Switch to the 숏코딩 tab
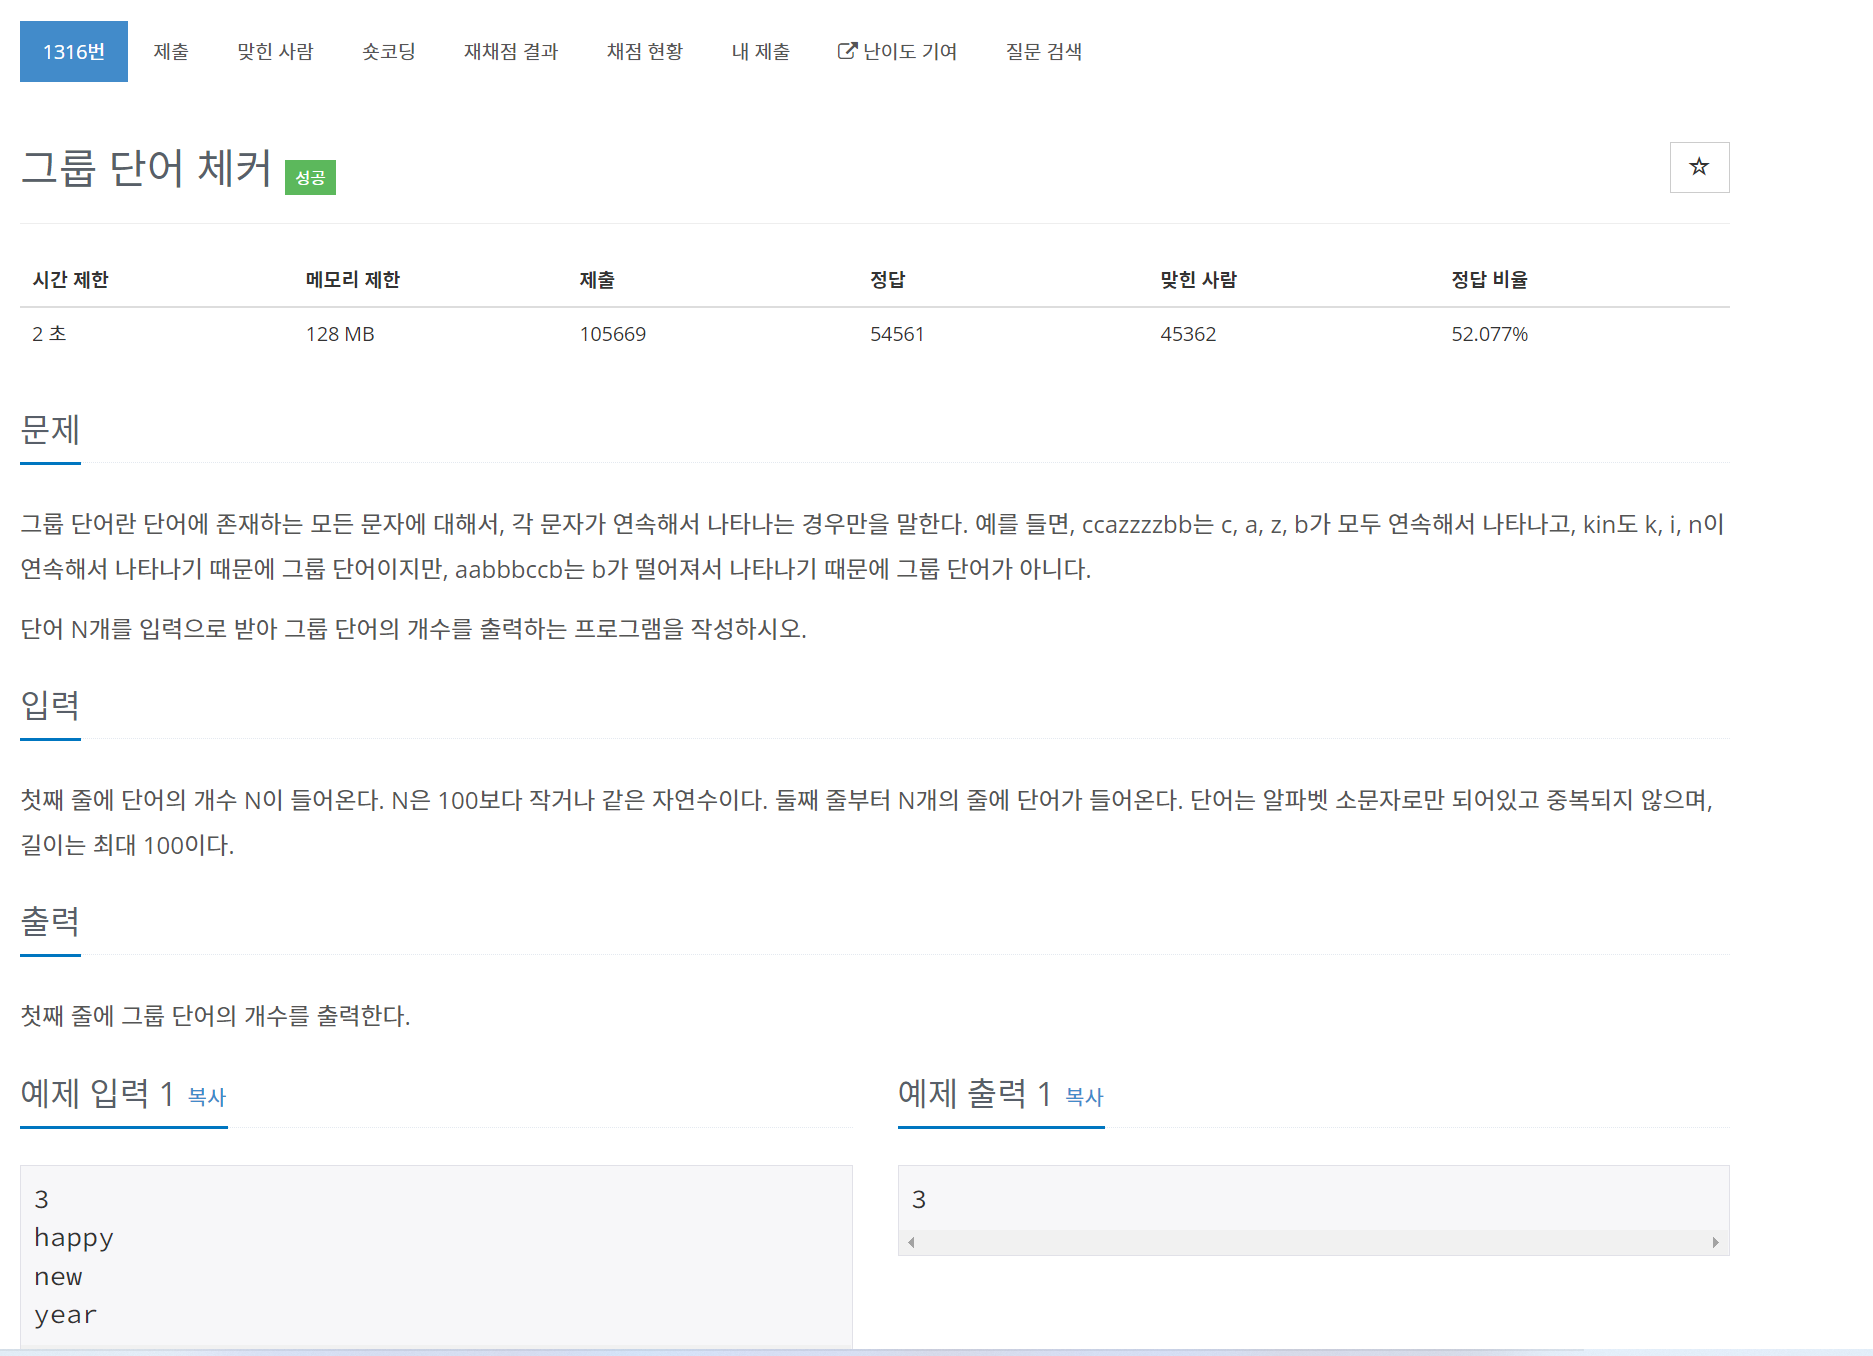 tap(389, 51)
